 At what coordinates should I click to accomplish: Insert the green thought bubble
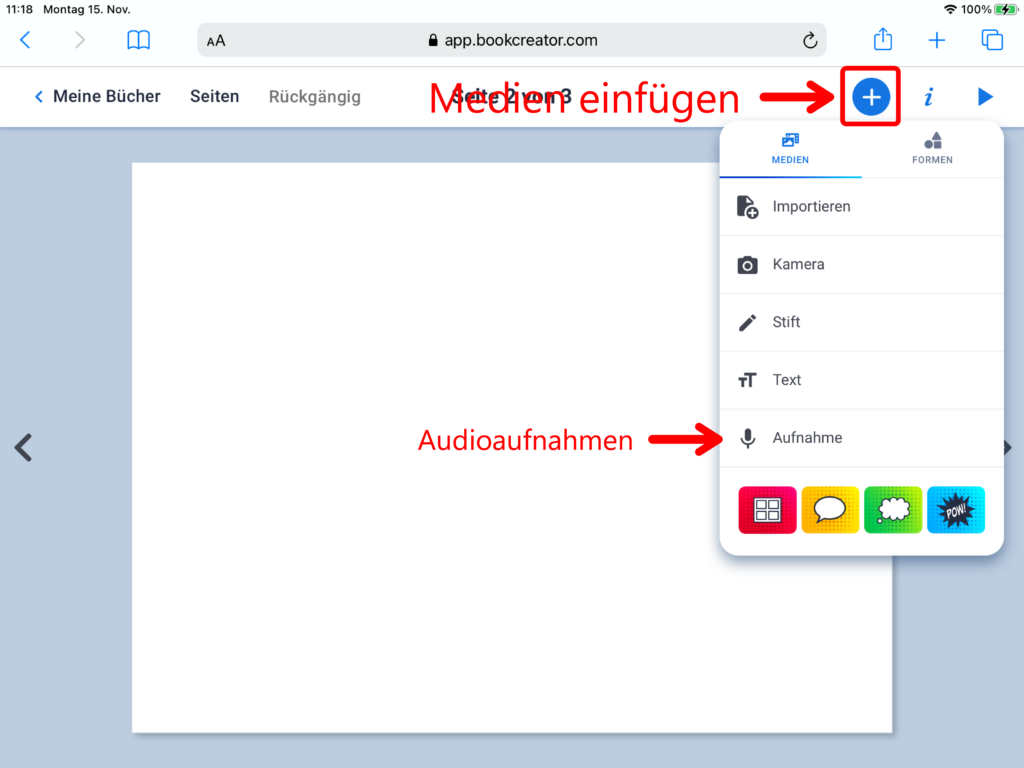[893, 510]
